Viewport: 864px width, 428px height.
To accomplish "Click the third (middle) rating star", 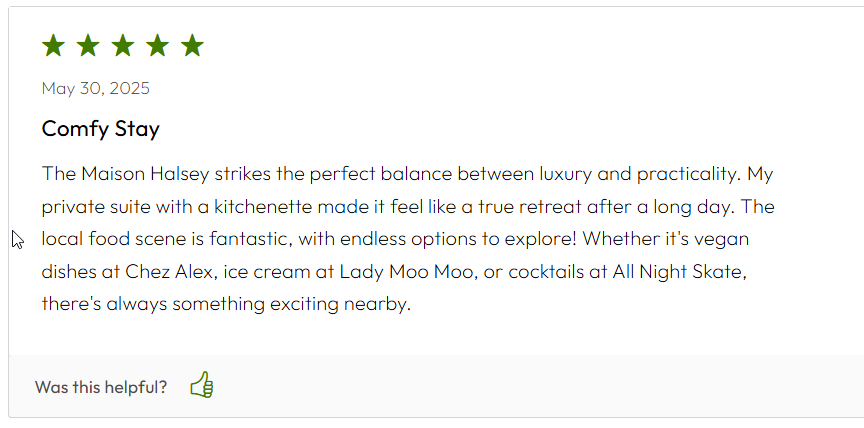I will click(123, 45).
